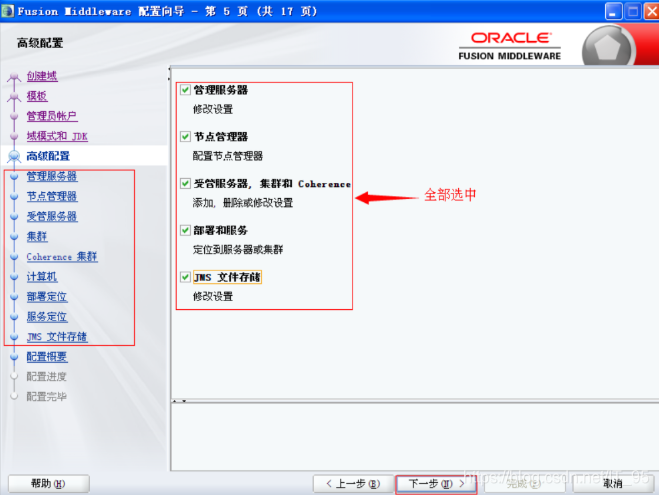Click 配置节点管理器 description text
659x496 pixels.
[x=228, y=156]
